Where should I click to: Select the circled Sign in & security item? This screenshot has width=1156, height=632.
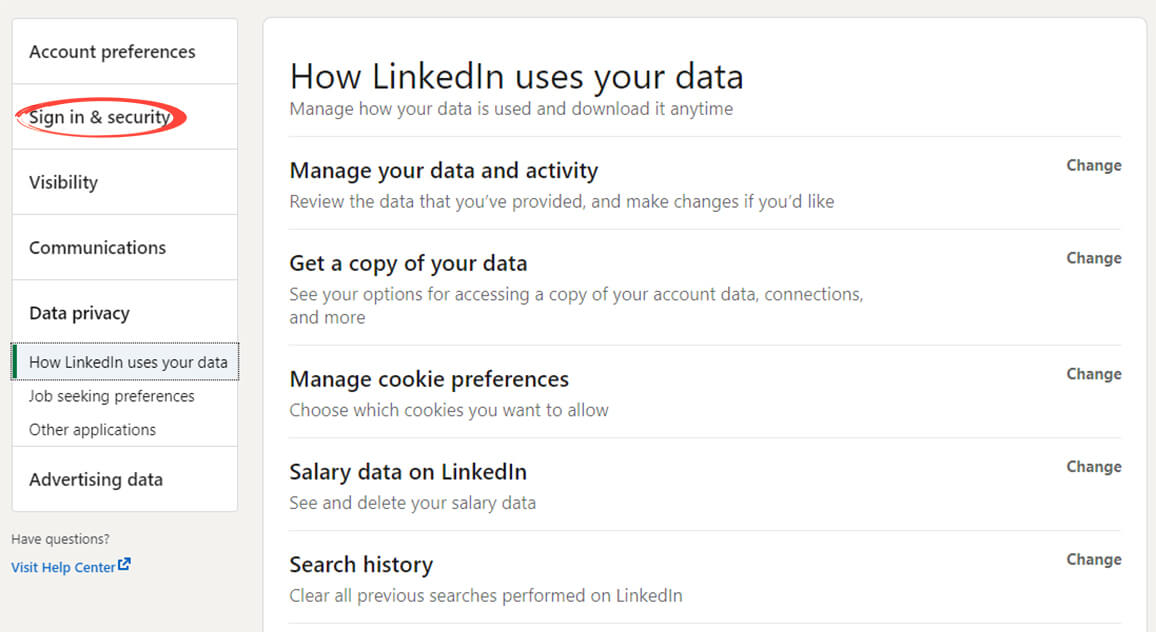point(97,116)
